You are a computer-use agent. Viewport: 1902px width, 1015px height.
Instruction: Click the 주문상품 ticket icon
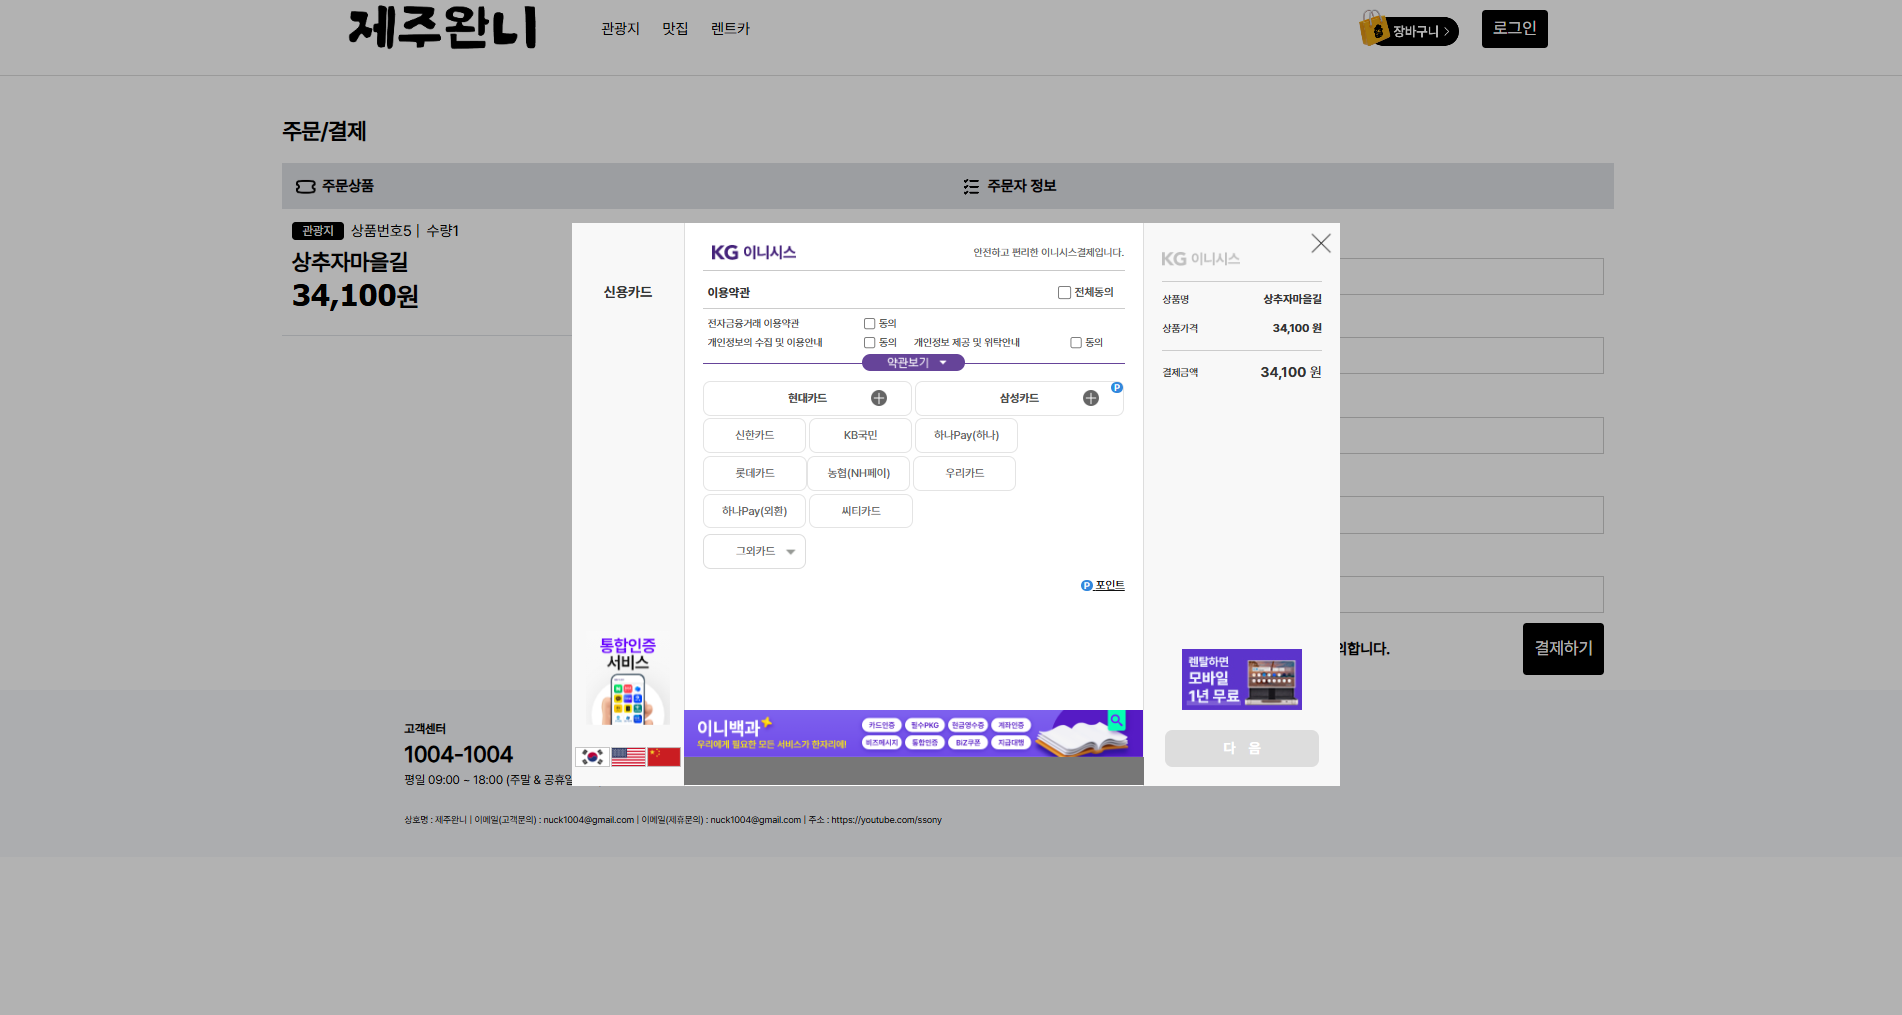(305, 186)
